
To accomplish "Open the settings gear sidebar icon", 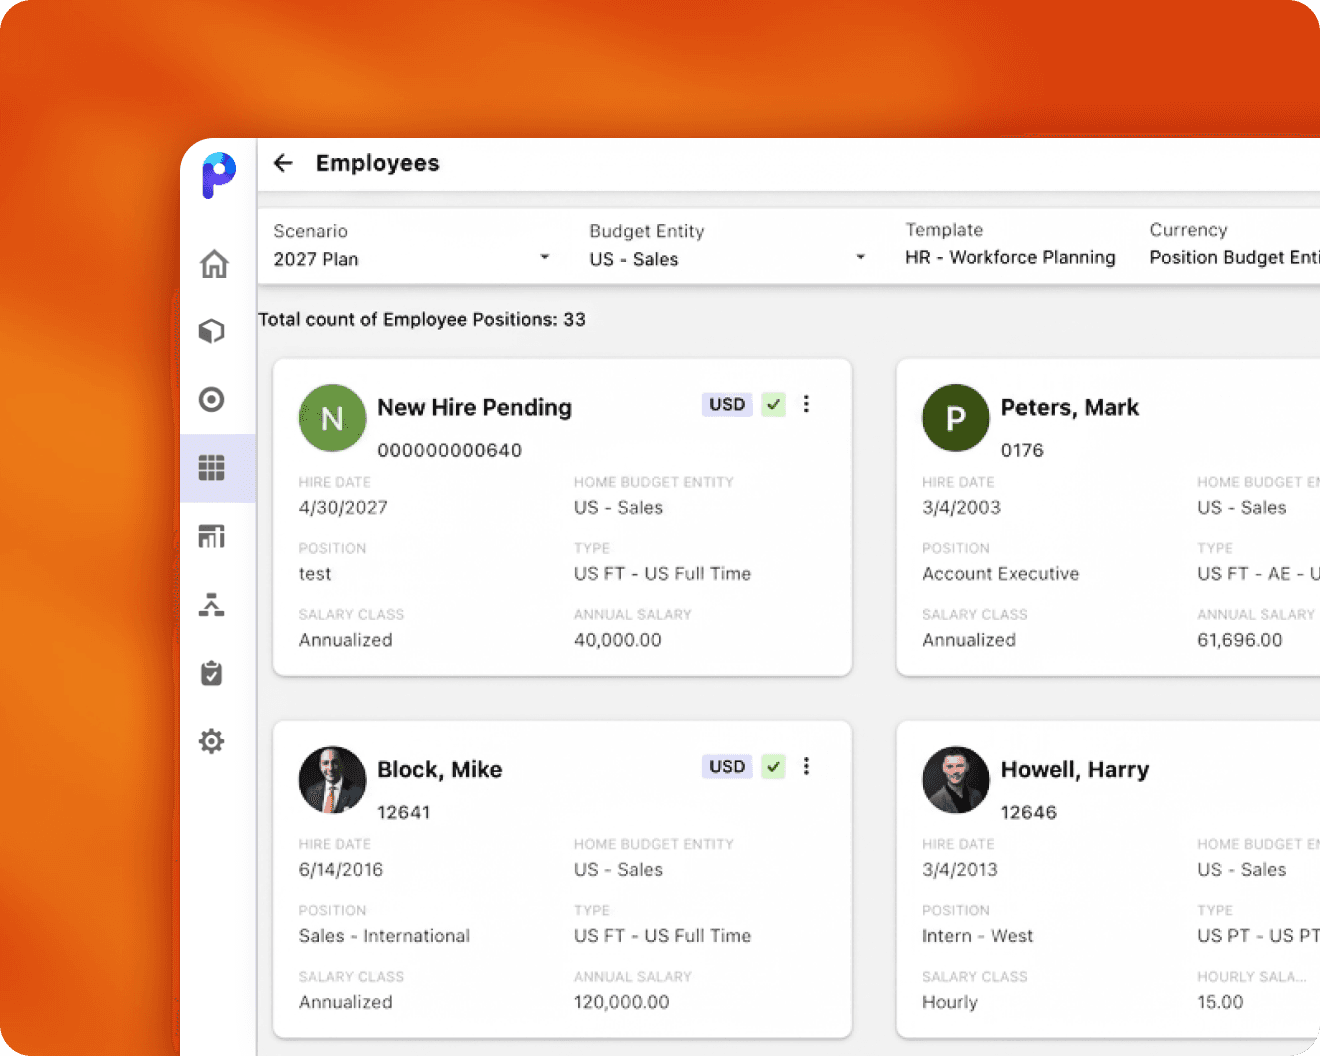I will [211, 741].
